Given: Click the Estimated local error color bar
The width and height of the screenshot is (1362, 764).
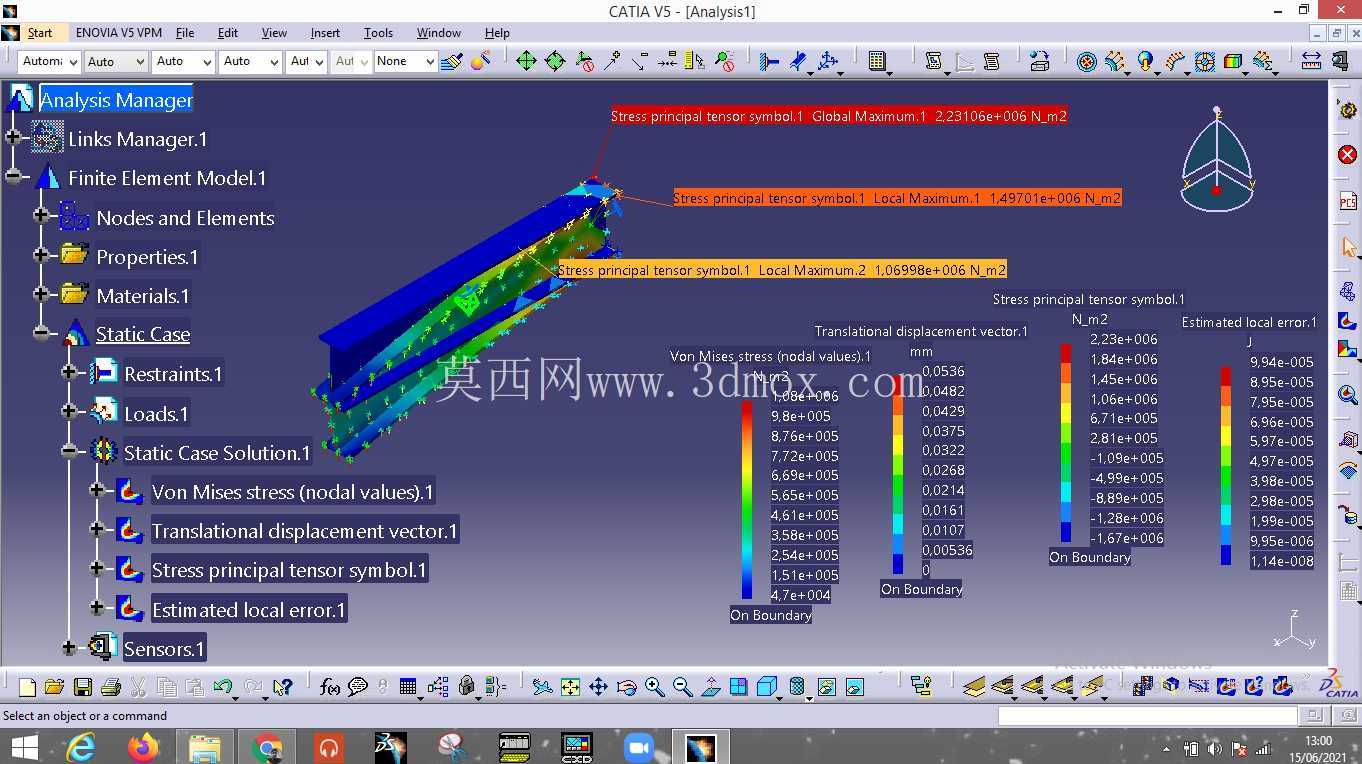Looking at the screenshot, I should tap(1226, 466).
